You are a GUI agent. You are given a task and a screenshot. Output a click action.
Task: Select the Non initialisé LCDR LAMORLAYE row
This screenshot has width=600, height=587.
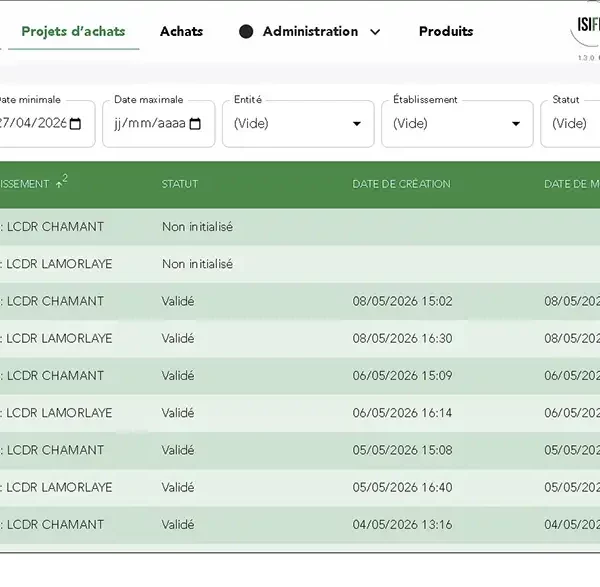click(x=300, y=264)
